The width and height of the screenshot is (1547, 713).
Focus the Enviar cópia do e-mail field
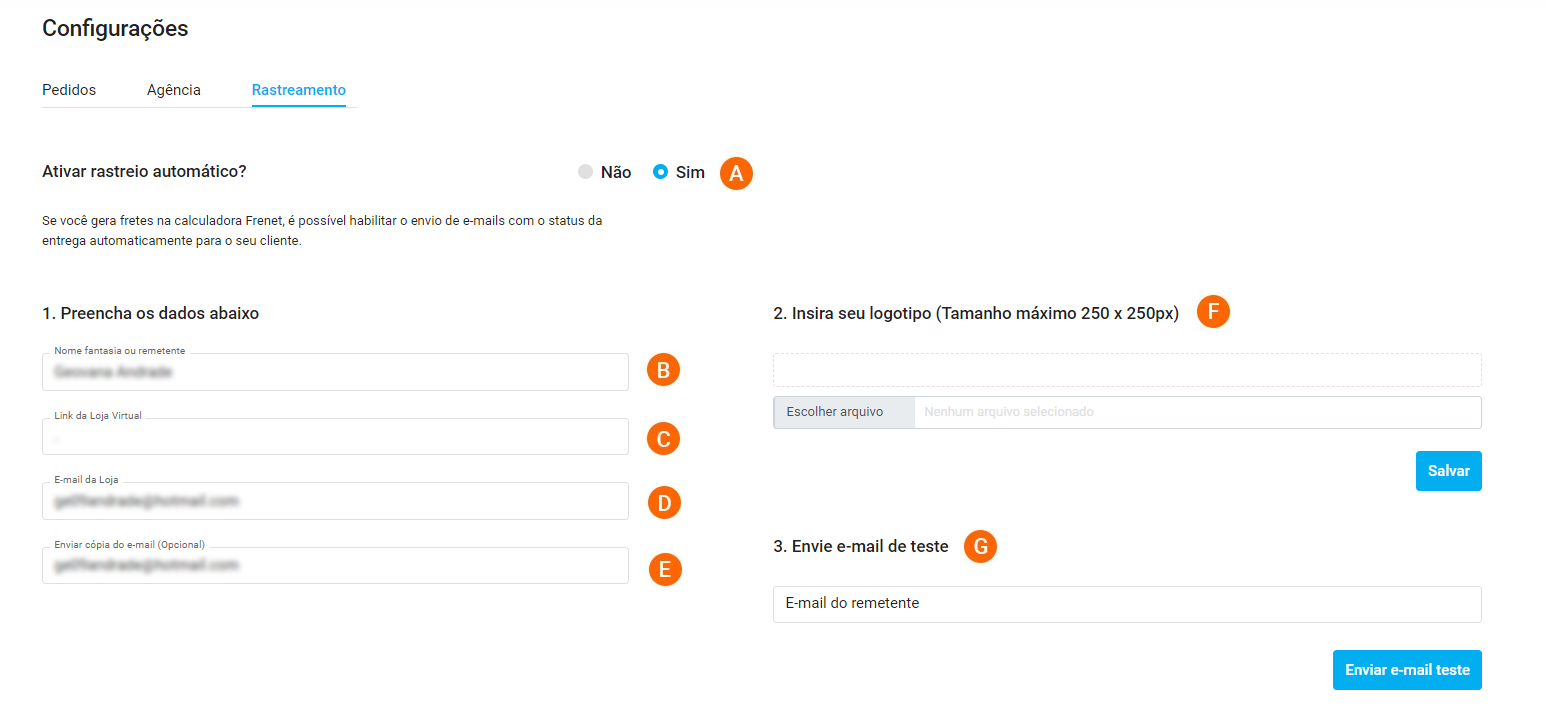click(335, 566)
